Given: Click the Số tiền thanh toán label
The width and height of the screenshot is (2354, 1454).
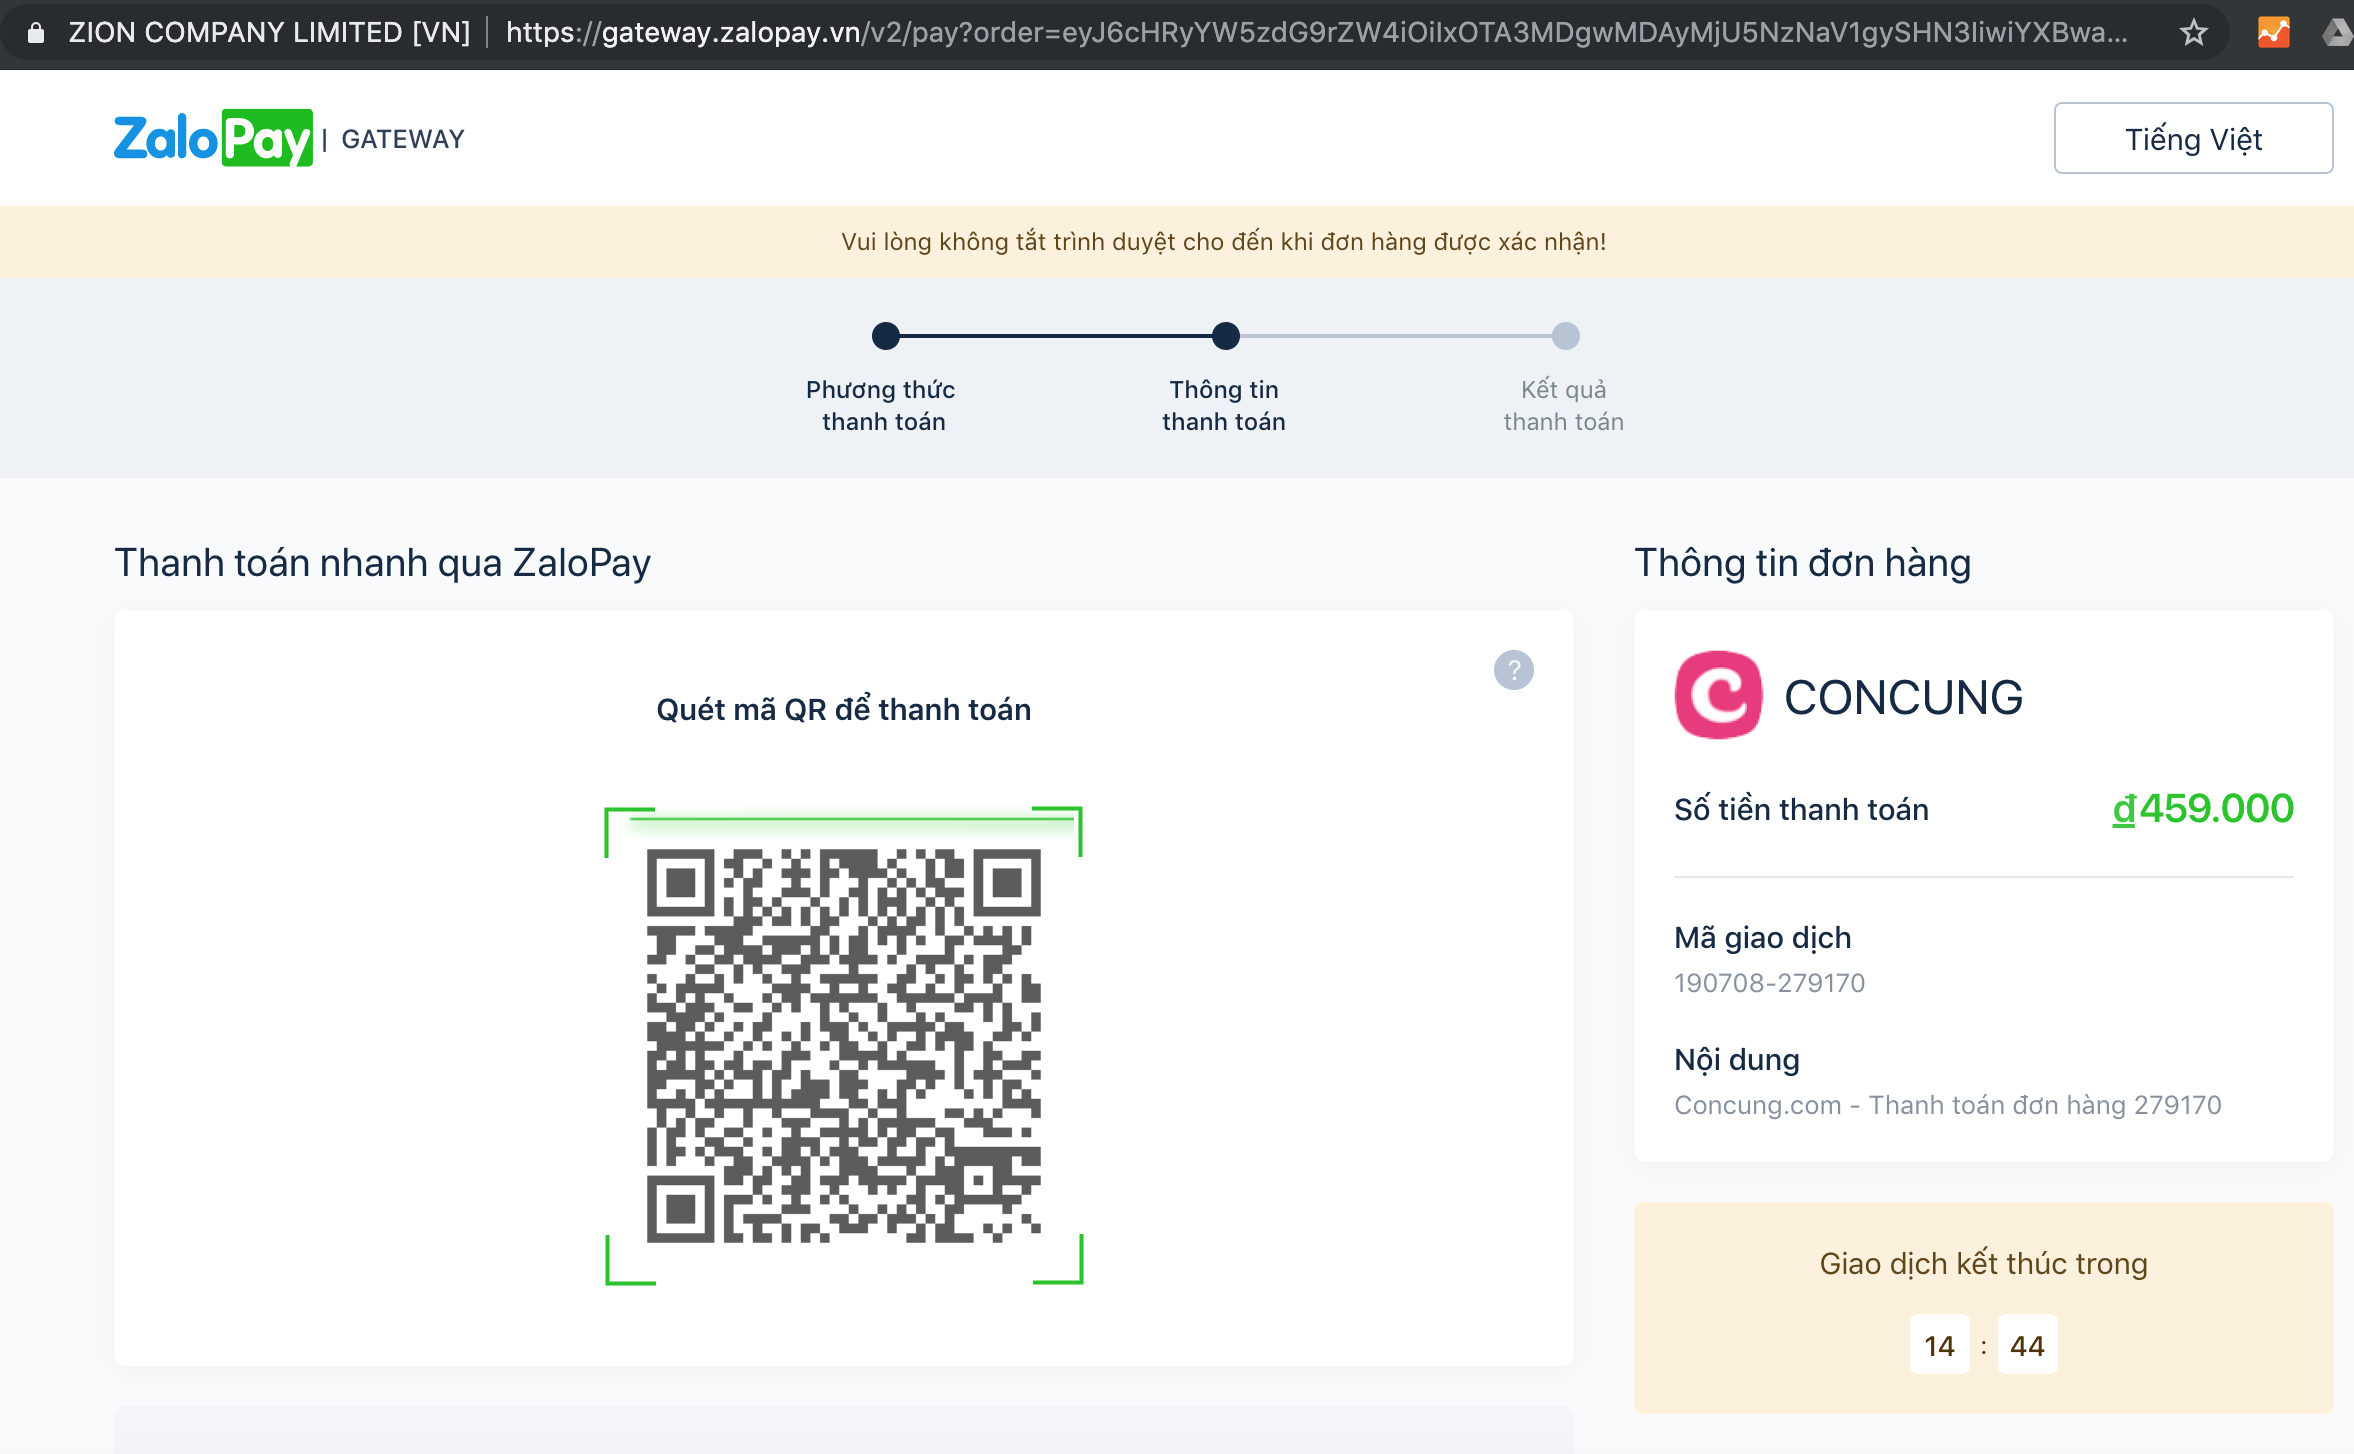Looking at the screenshot, I should coord(1801,809).
